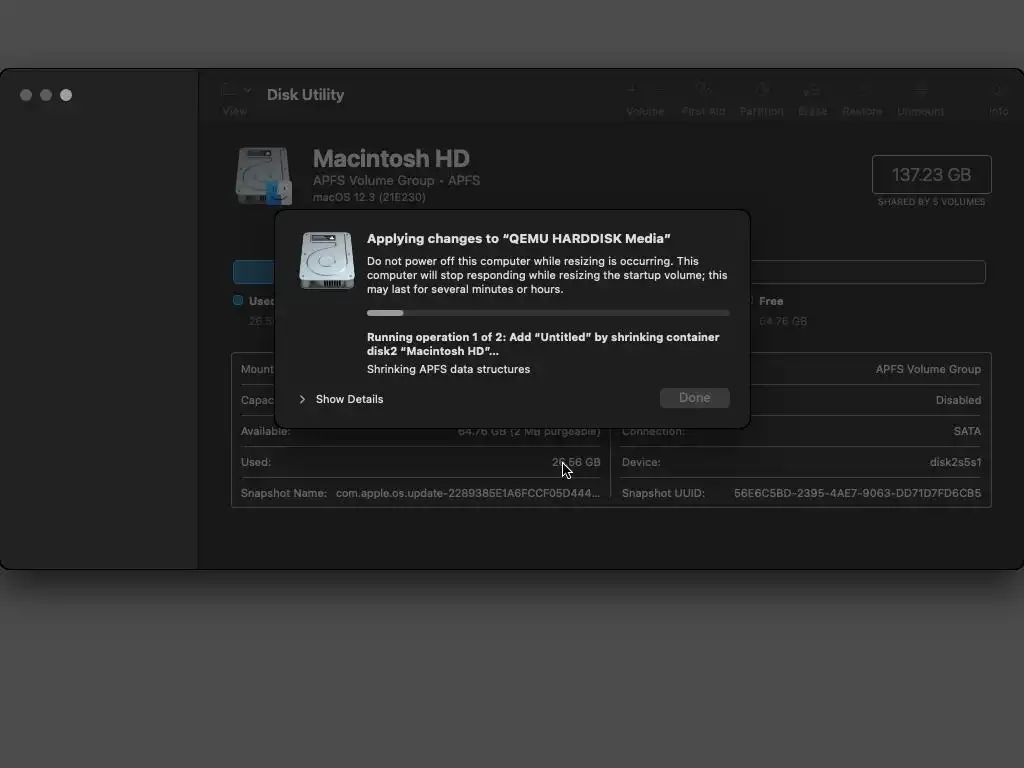Click the remove Volume minus icon
The image size is (1024, 768).
[x=660, y=89]
